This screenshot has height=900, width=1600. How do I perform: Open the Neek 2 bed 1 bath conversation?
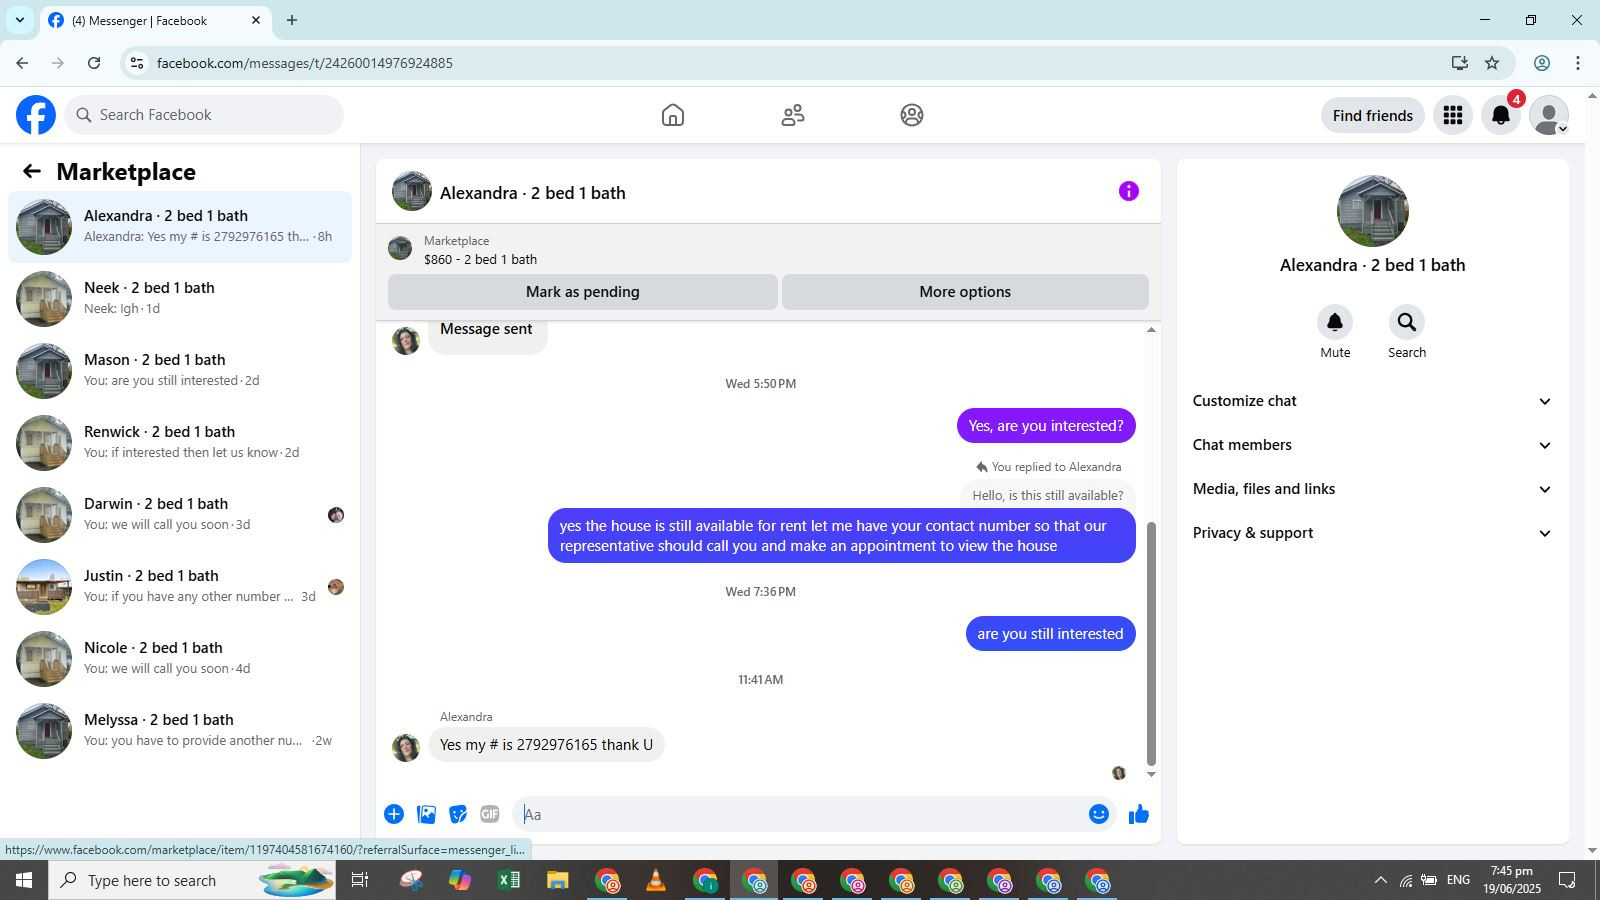point(180,299)
